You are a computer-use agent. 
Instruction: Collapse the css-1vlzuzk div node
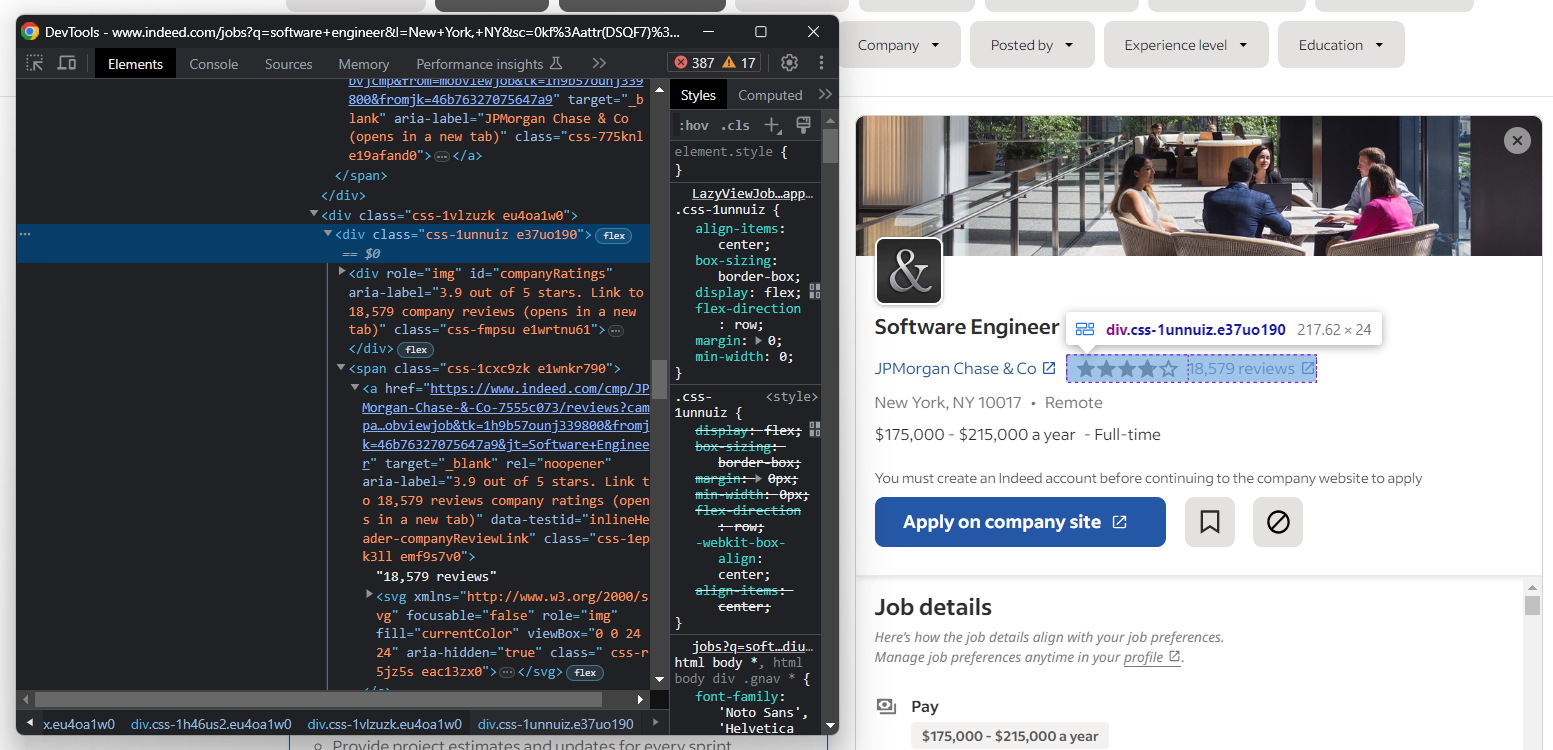click(314, 215)
